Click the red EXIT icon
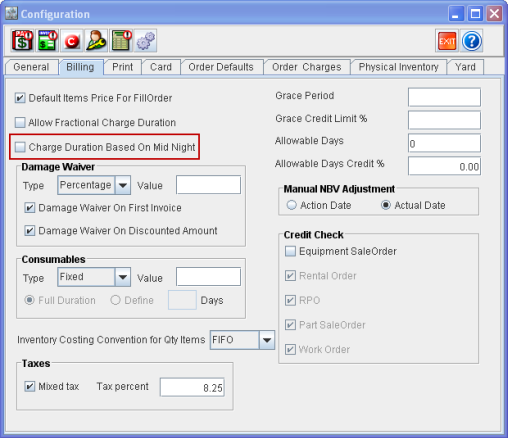 point(447,41)
